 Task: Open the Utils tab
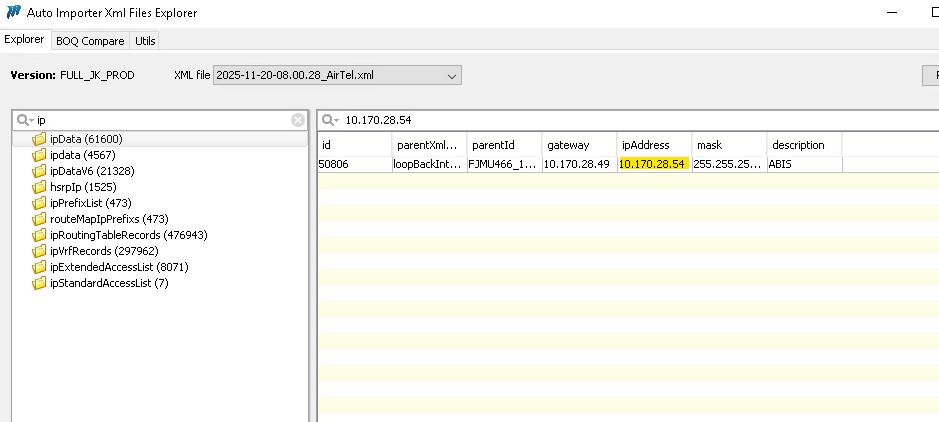click(145, 41)
